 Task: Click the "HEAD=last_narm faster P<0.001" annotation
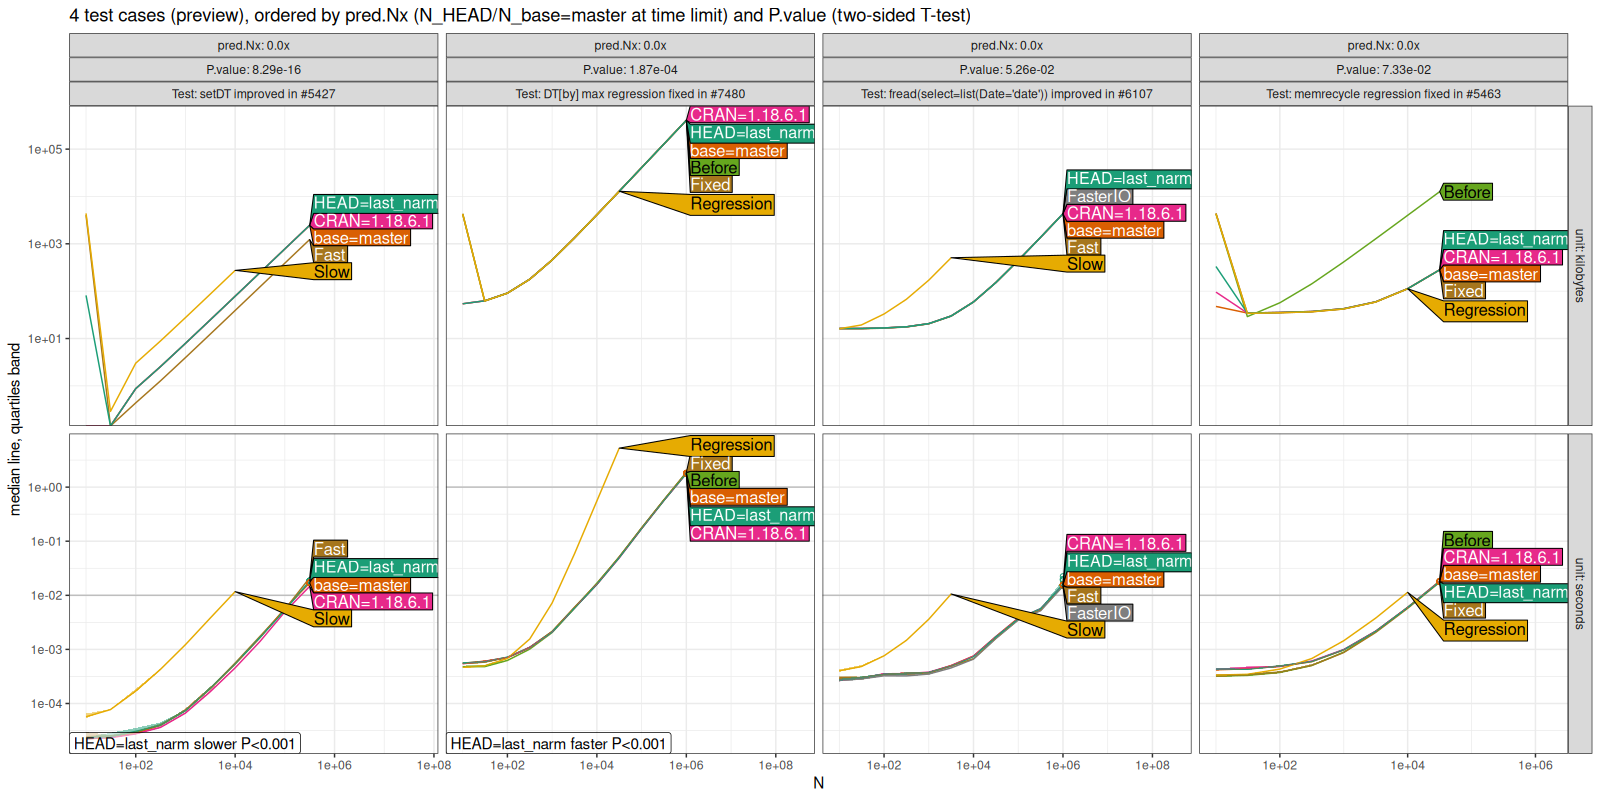(x=558, y=743)
